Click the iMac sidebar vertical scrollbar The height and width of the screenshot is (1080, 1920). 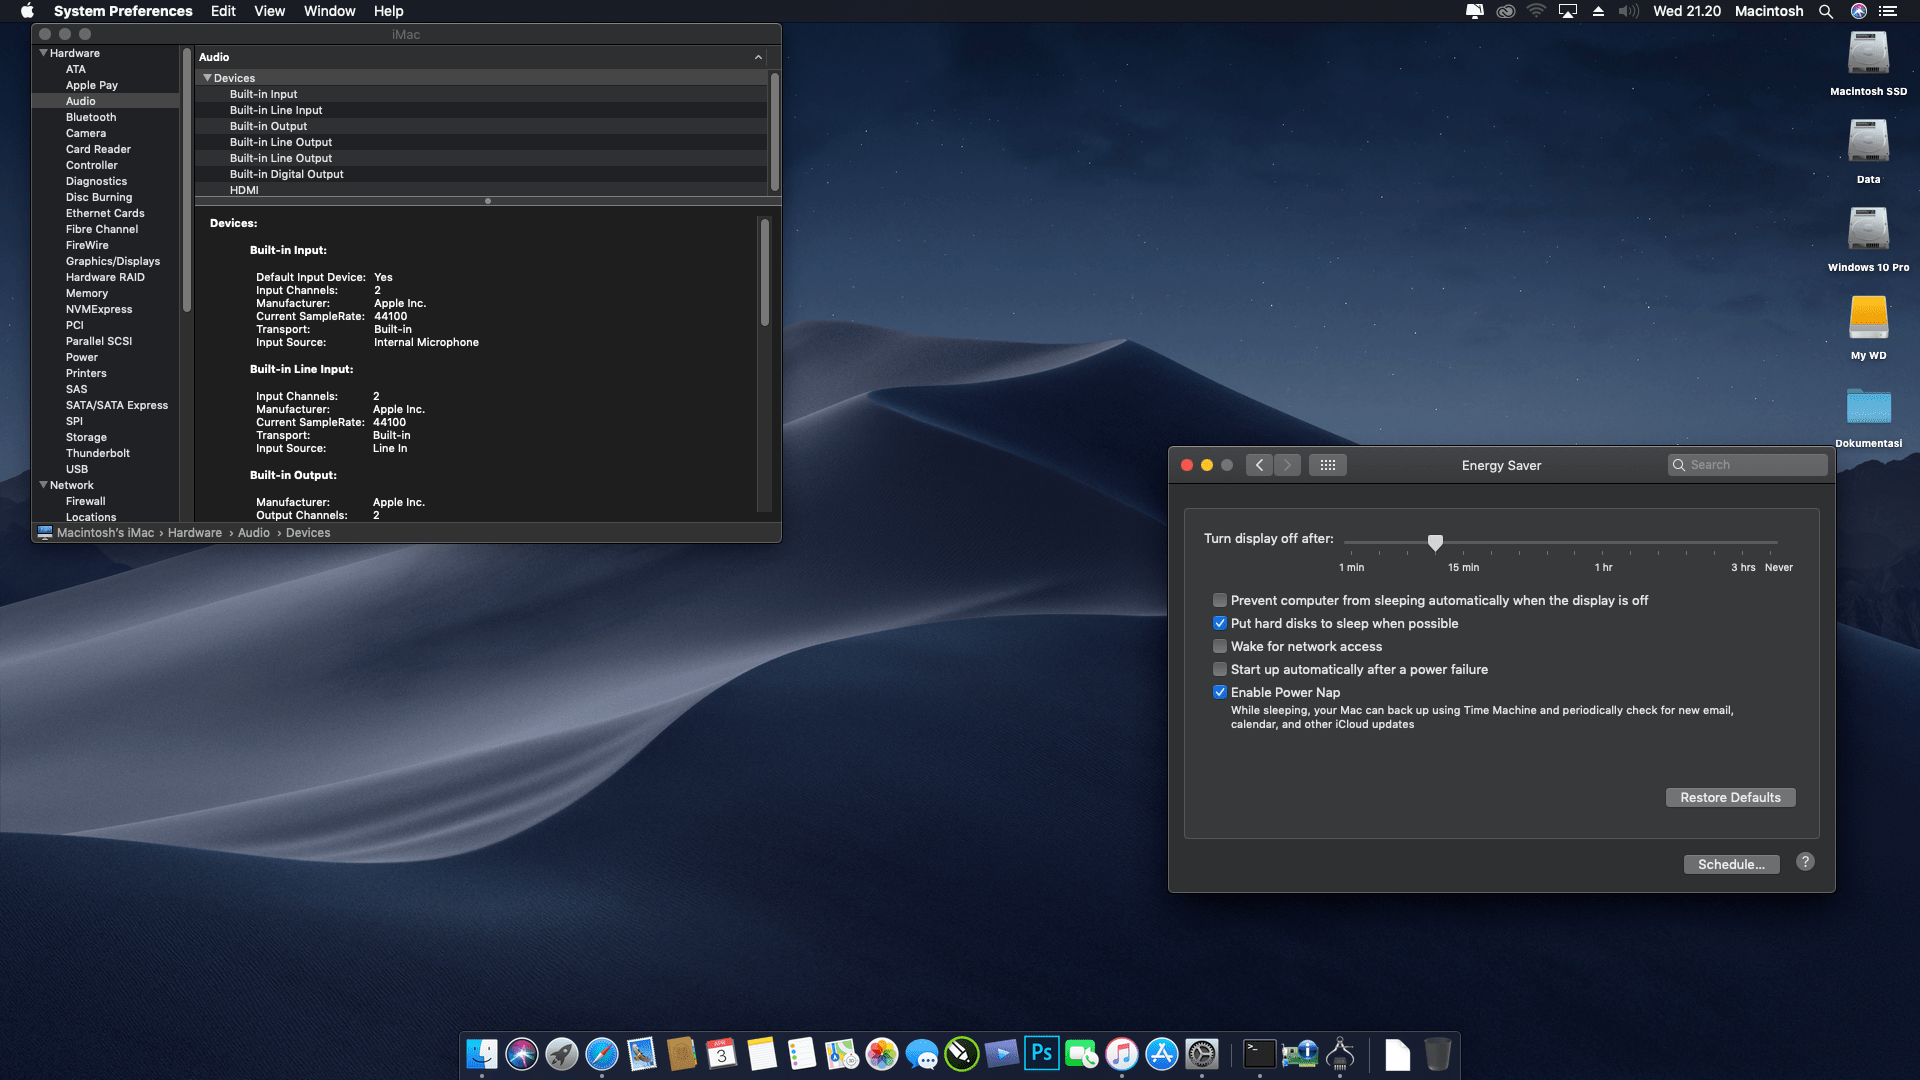186,180
